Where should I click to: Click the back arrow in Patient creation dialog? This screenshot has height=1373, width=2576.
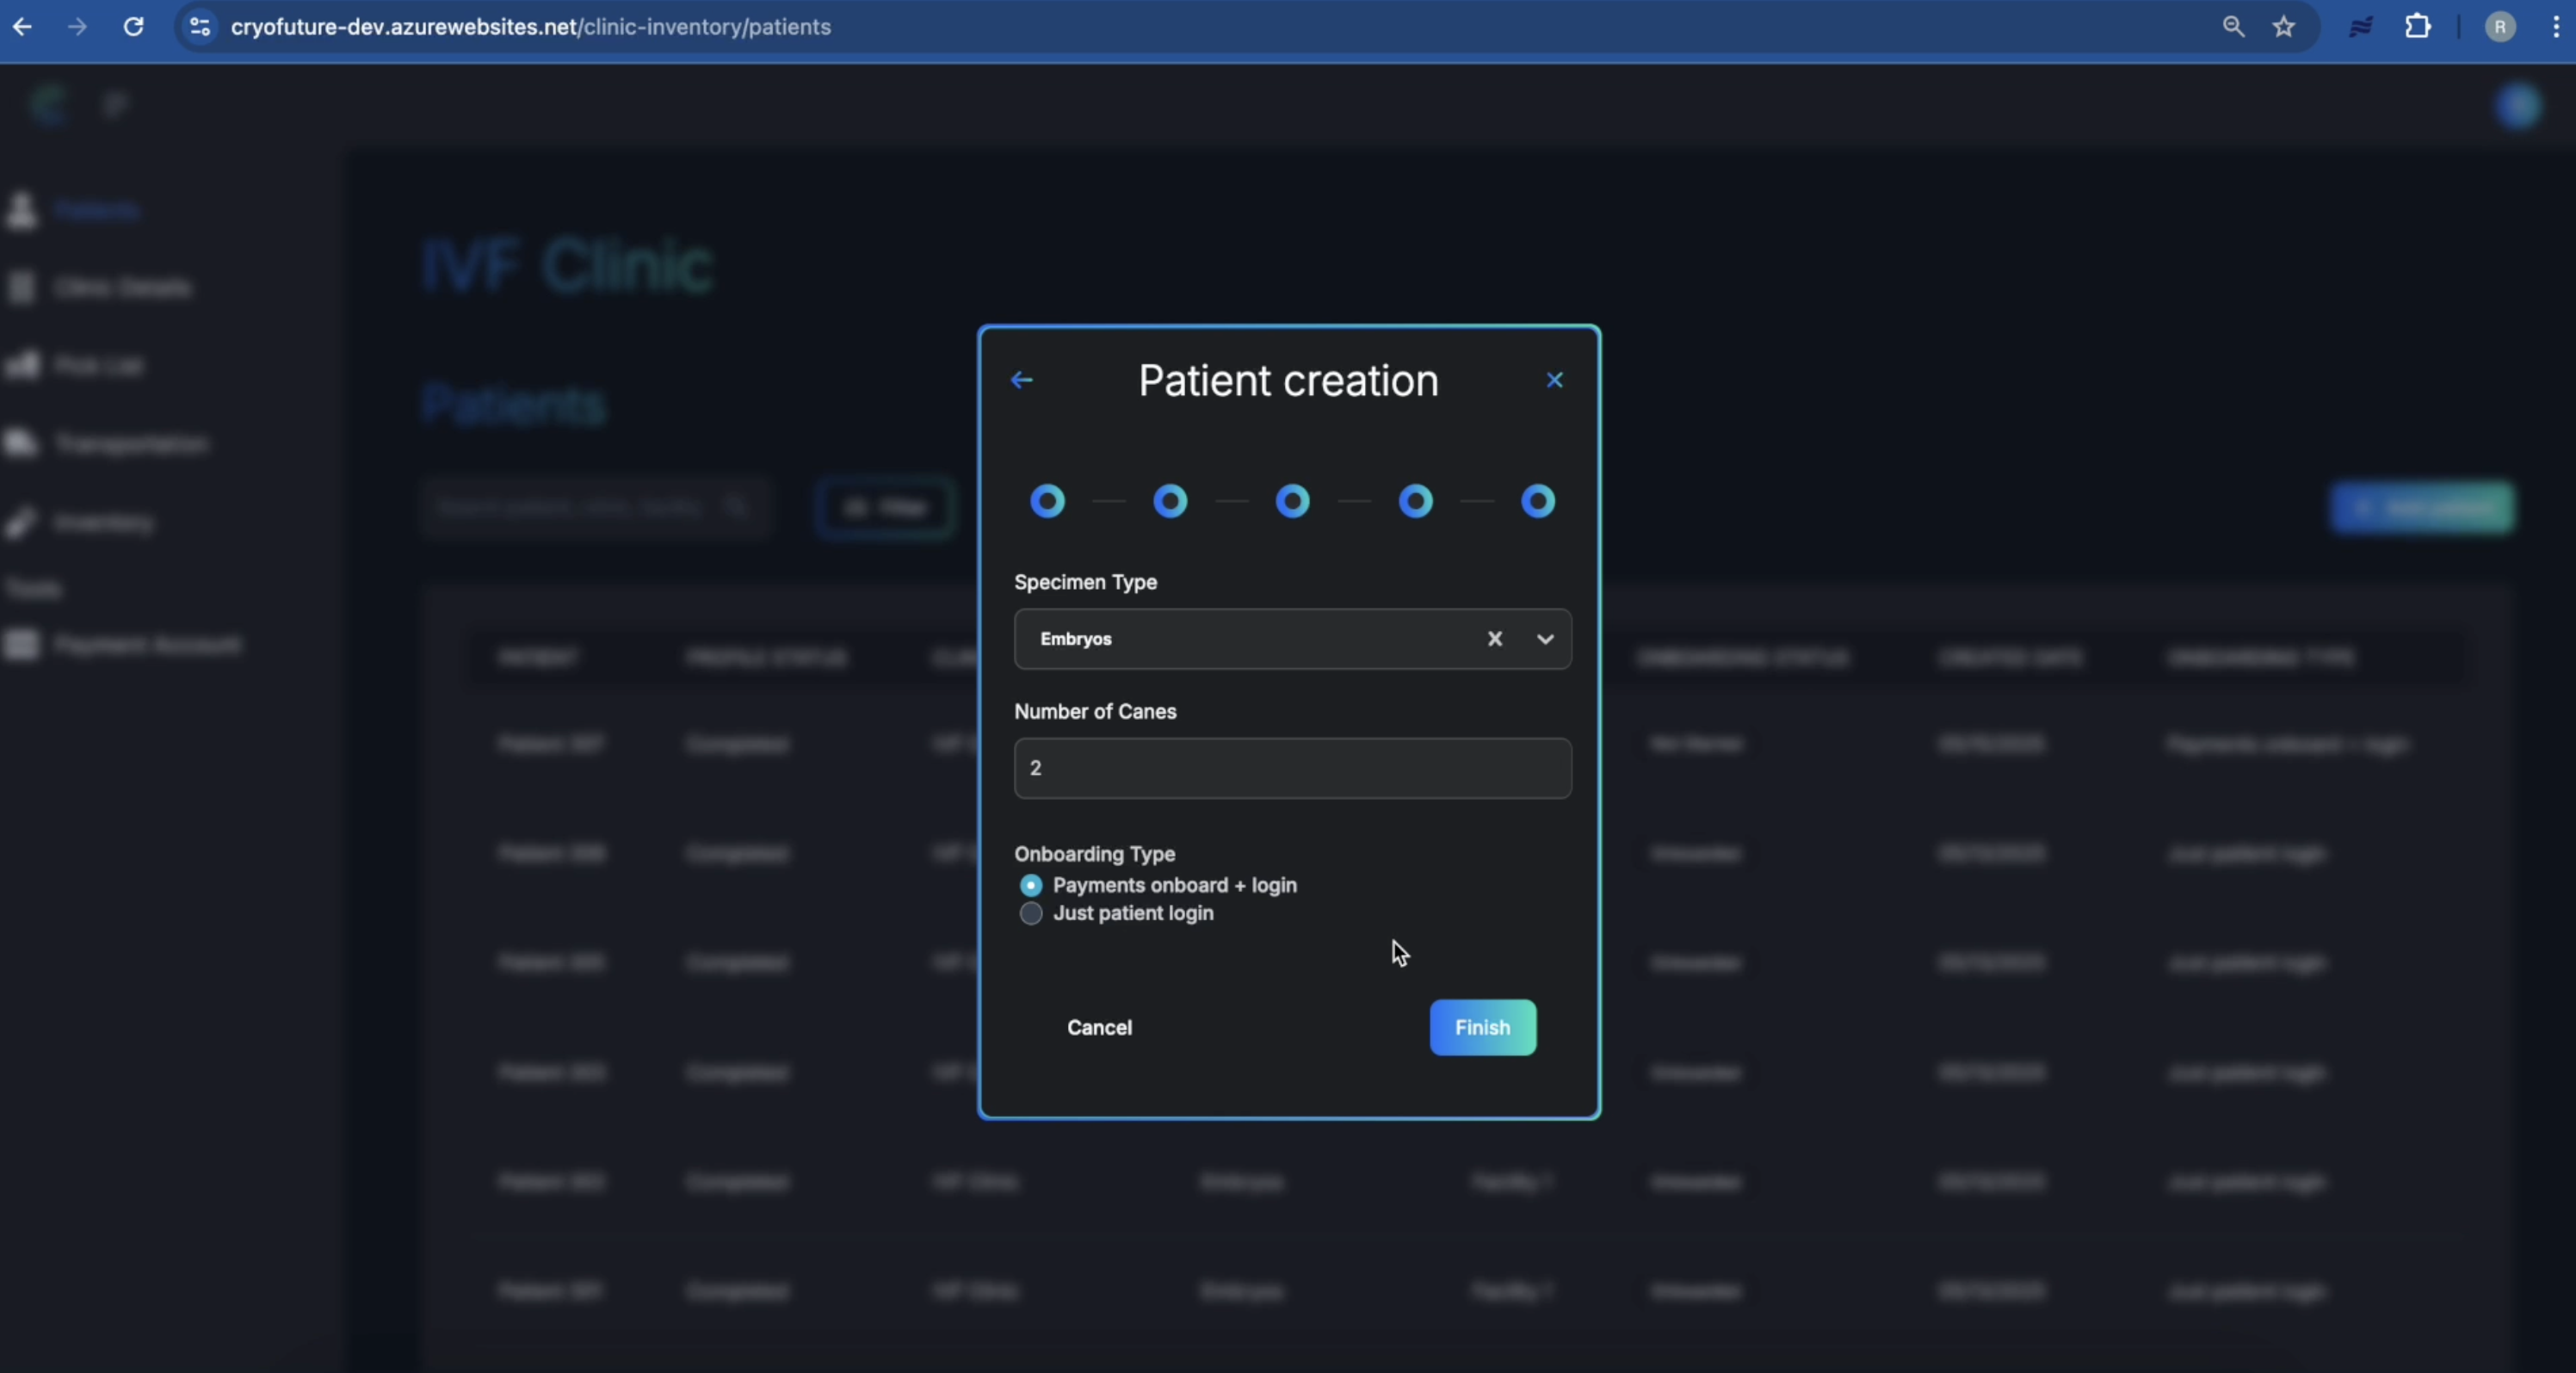[1021, 380]
